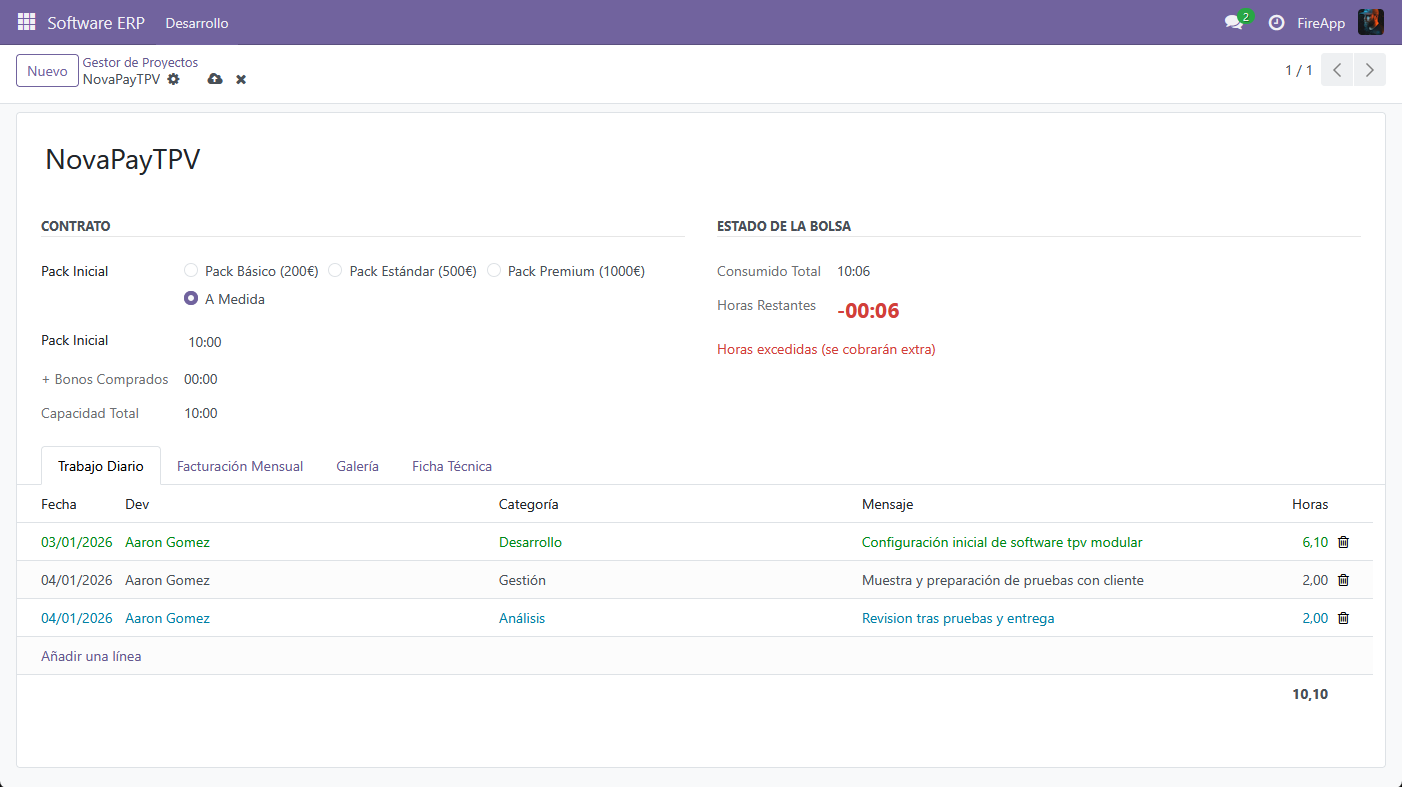Click the Muestra y preparación de pruebas message

pos(1003,580)
